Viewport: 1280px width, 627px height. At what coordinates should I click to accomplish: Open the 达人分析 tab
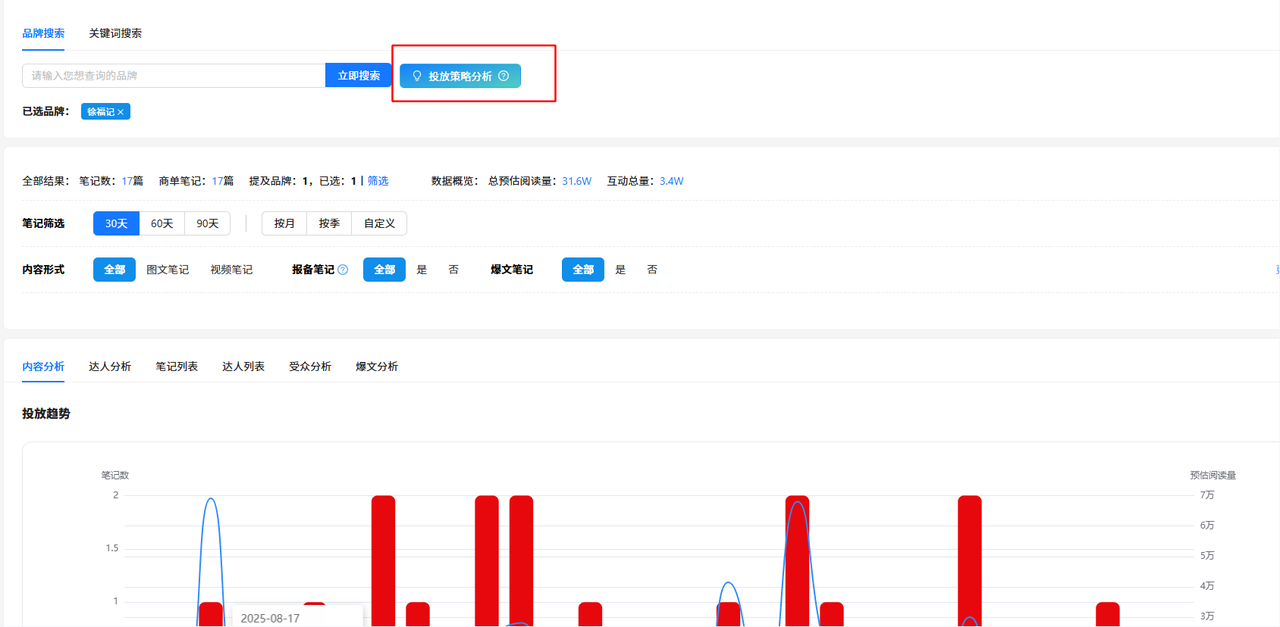(x=110, y=367)
